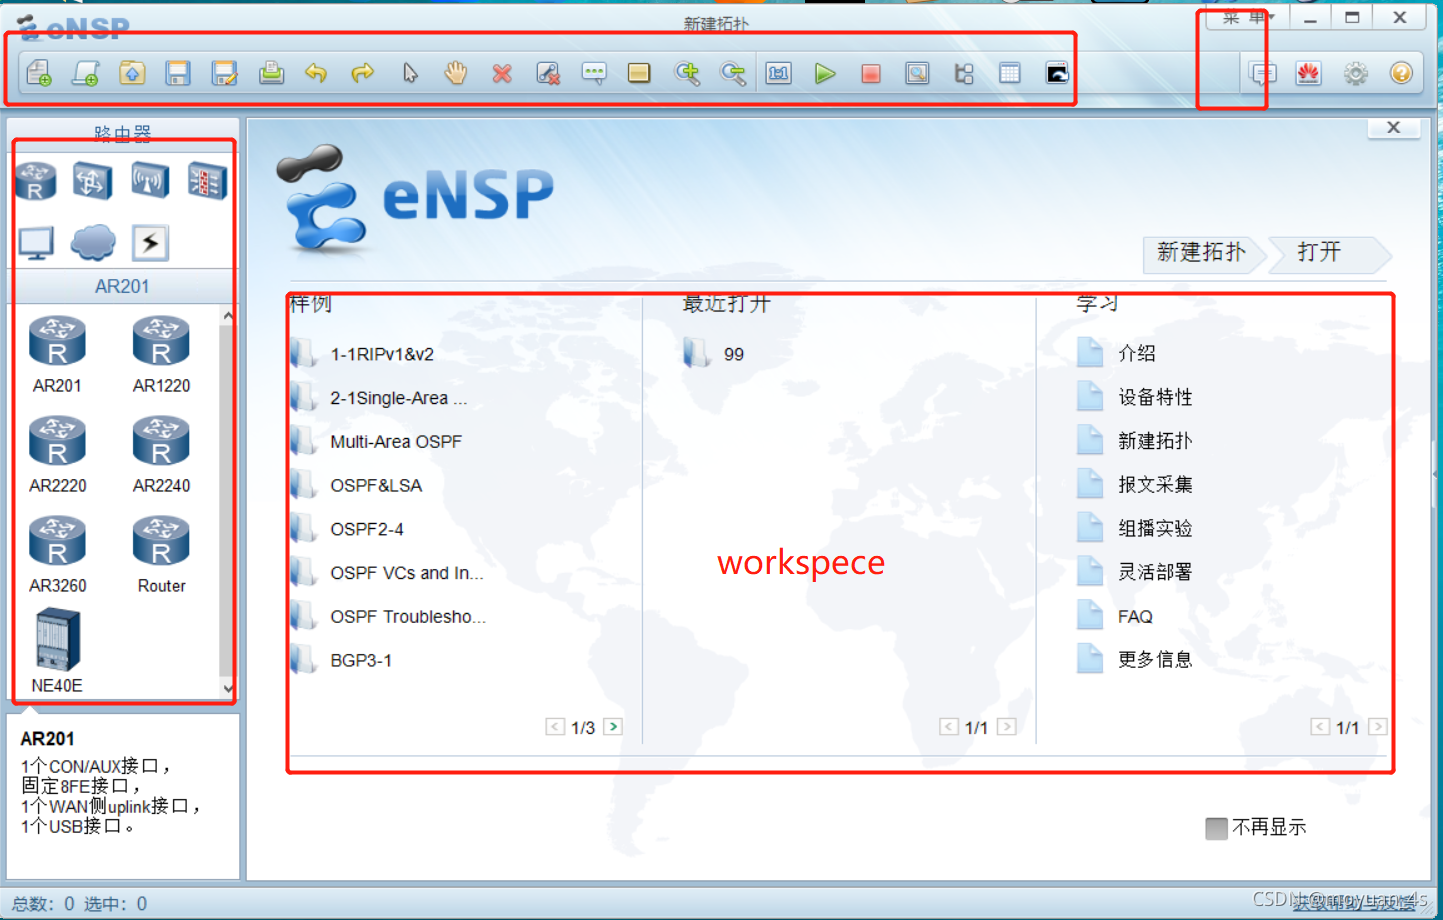Pick the AR2220 router device
Viewport: 1443px width, 920px height.
(58, 455)
